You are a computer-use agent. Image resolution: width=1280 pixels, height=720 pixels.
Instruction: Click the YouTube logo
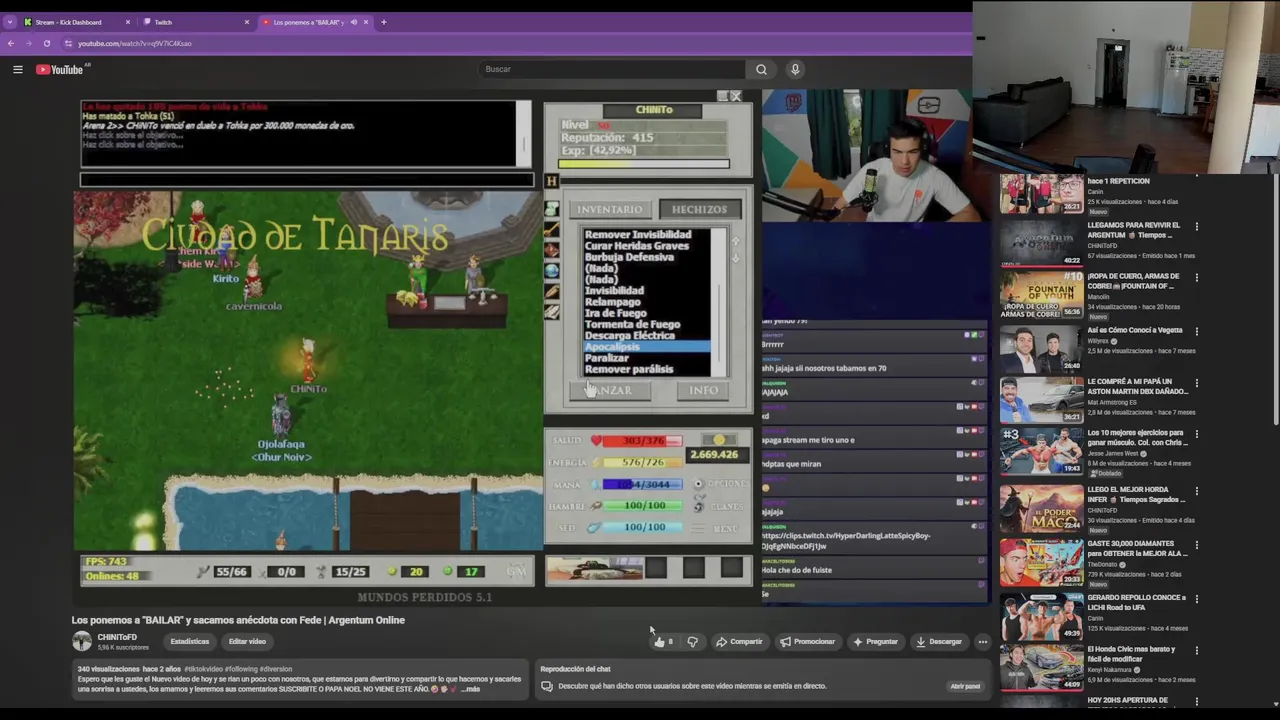60,69
